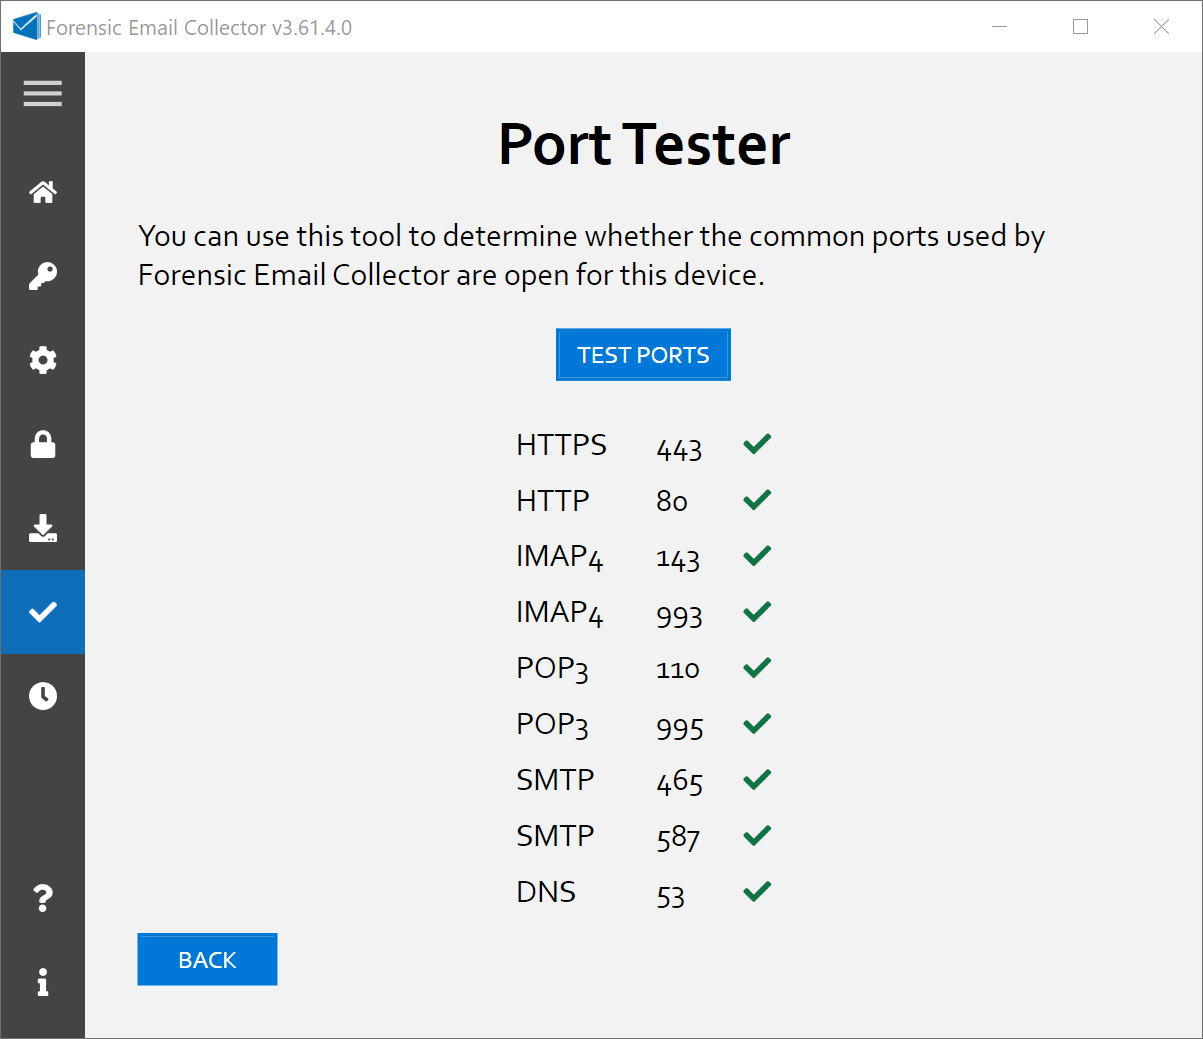This screenshot has width=1203, height=1039.
Task: Show the info icon about page
Action: tap(42, 982)
